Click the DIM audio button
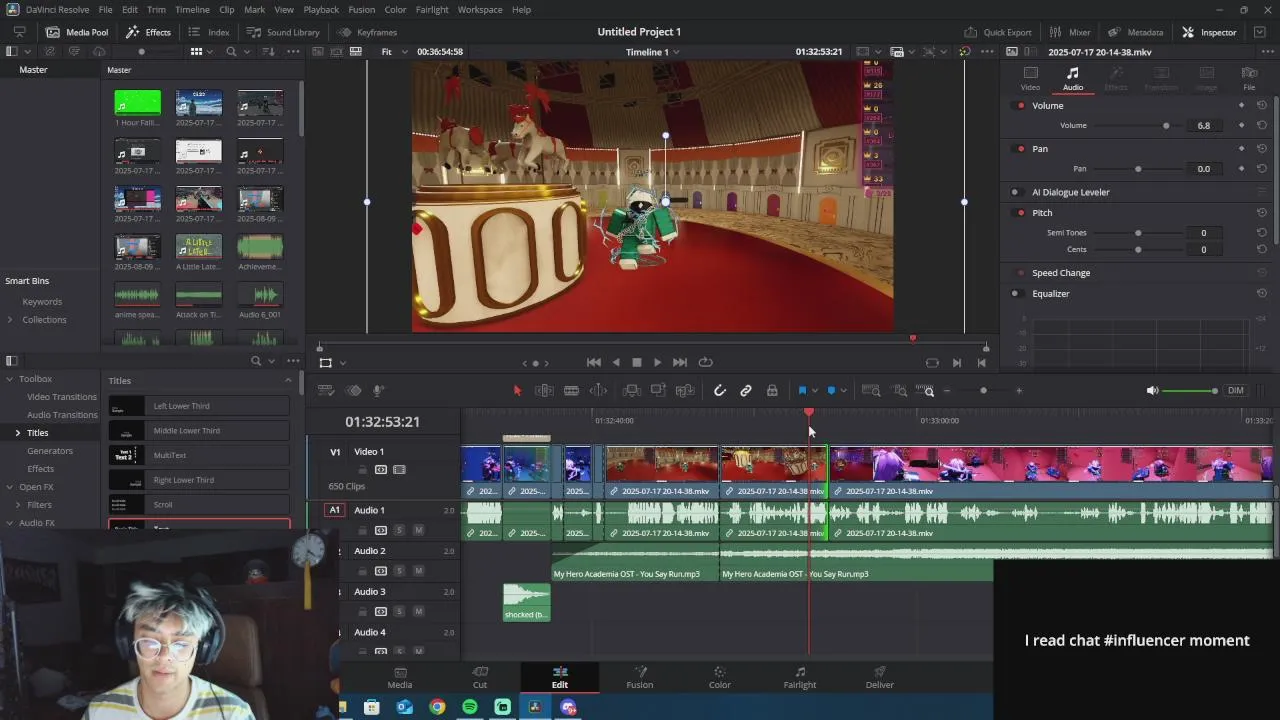The width and height of the screenshot is (1280, 720). click(x=1236, y=391)
